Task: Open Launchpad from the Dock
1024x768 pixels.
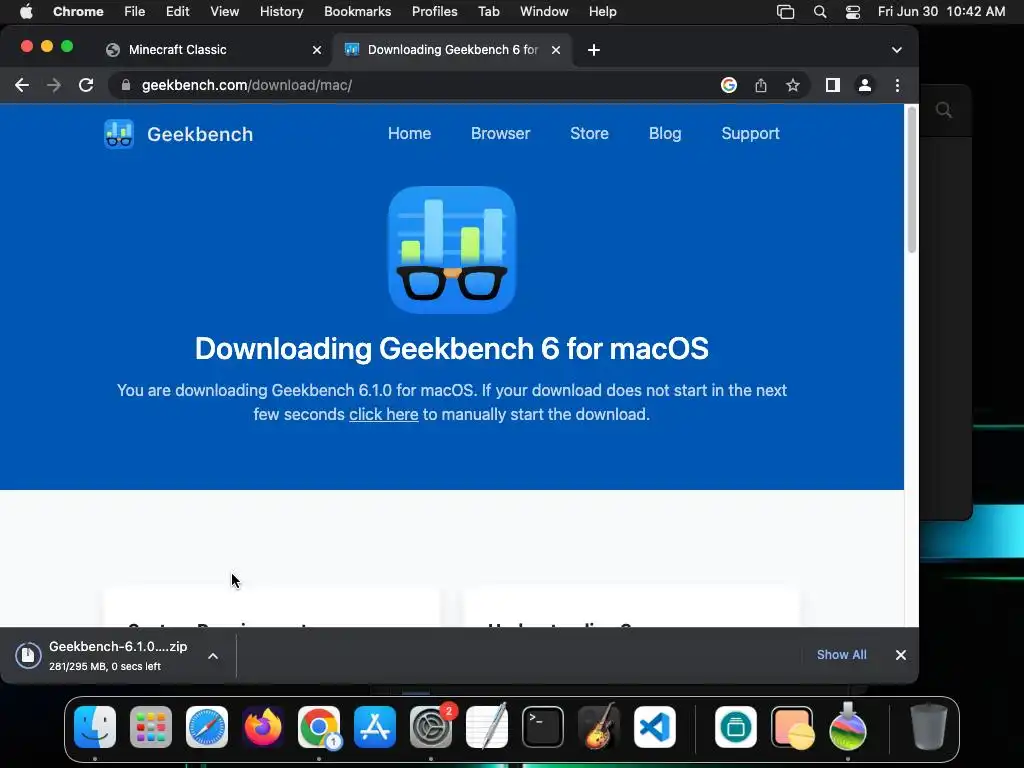Action: coord(151,727)
